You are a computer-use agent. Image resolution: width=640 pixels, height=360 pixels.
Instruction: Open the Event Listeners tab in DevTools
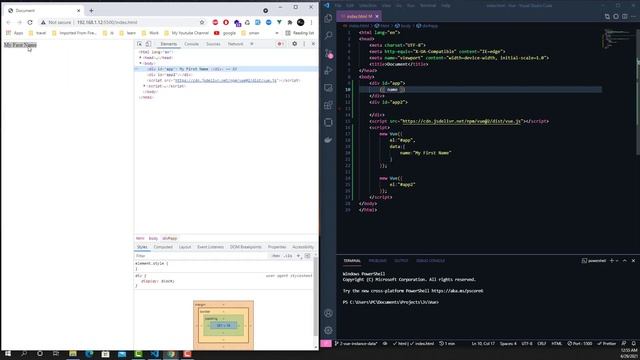coord(210,247)
